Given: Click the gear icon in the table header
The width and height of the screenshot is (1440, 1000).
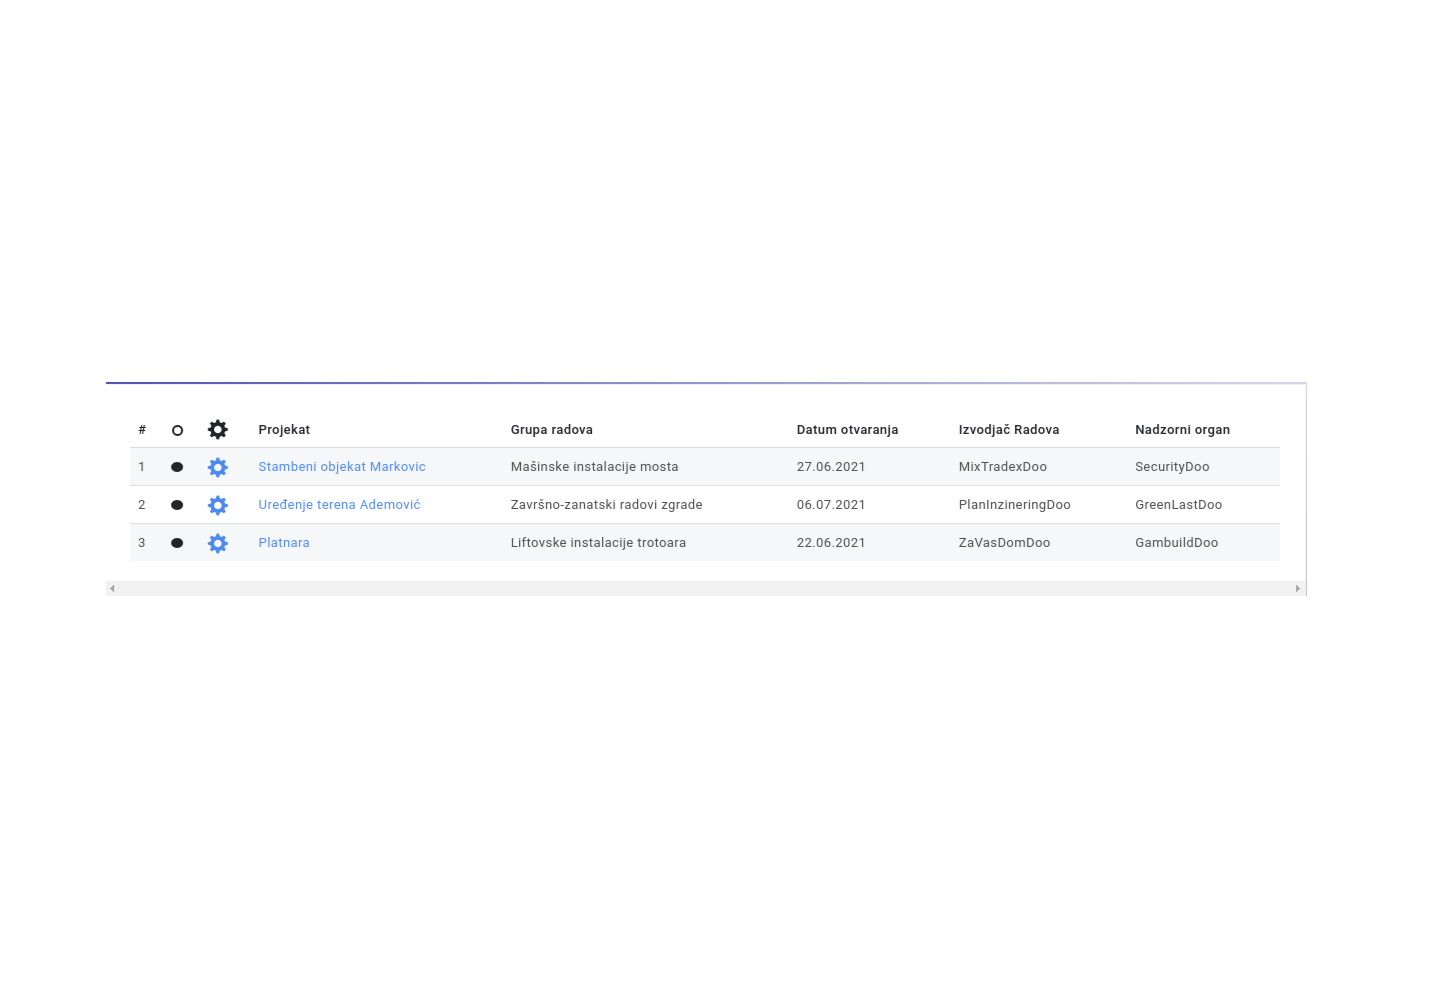Looking at the screenshot, I should pyautogui.click(x=217, y=430).
